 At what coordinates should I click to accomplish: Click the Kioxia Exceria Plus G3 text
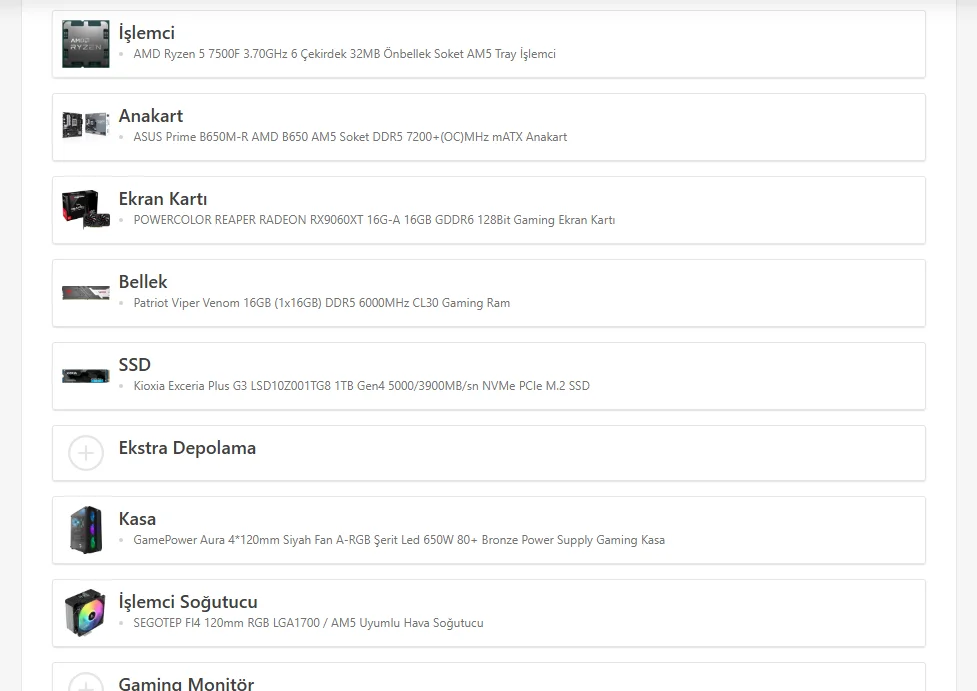pyautogui.click(x=361, y=386)
